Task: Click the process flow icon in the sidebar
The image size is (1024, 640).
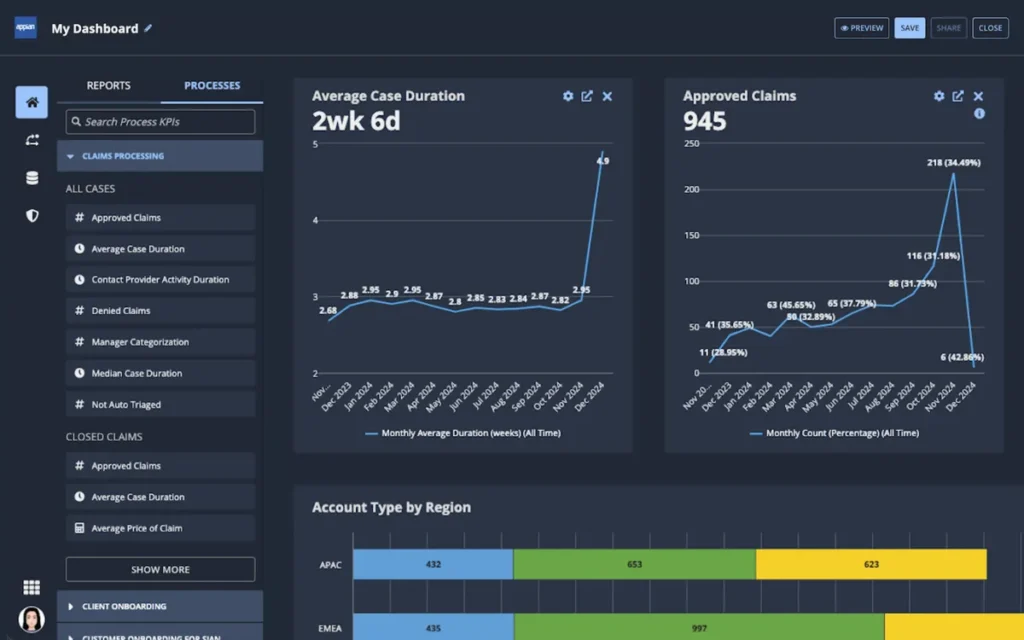Action: coord(31,140)
